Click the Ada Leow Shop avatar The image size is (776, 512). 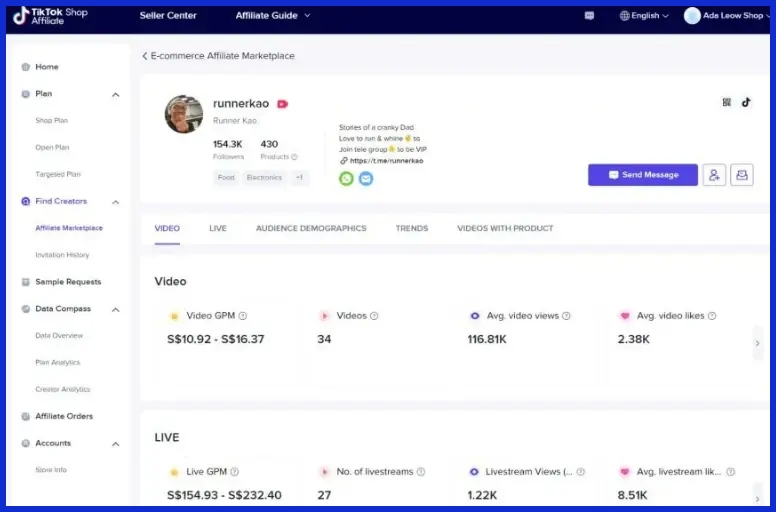tap(692, 16)
